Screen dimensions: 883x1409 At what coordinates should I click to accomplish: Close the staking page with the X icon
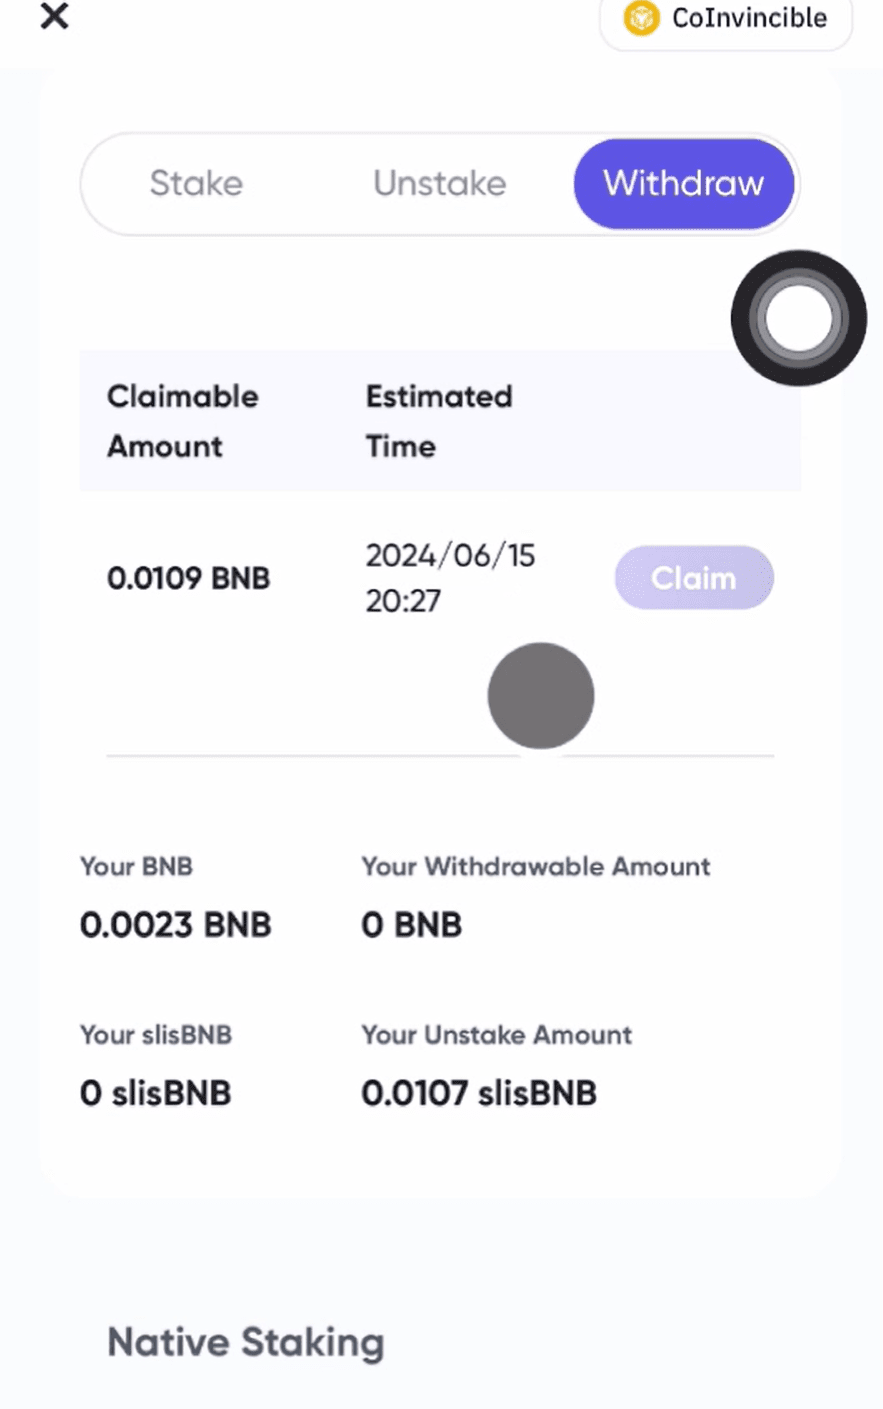pyautogui.click(x=55, y=16)
